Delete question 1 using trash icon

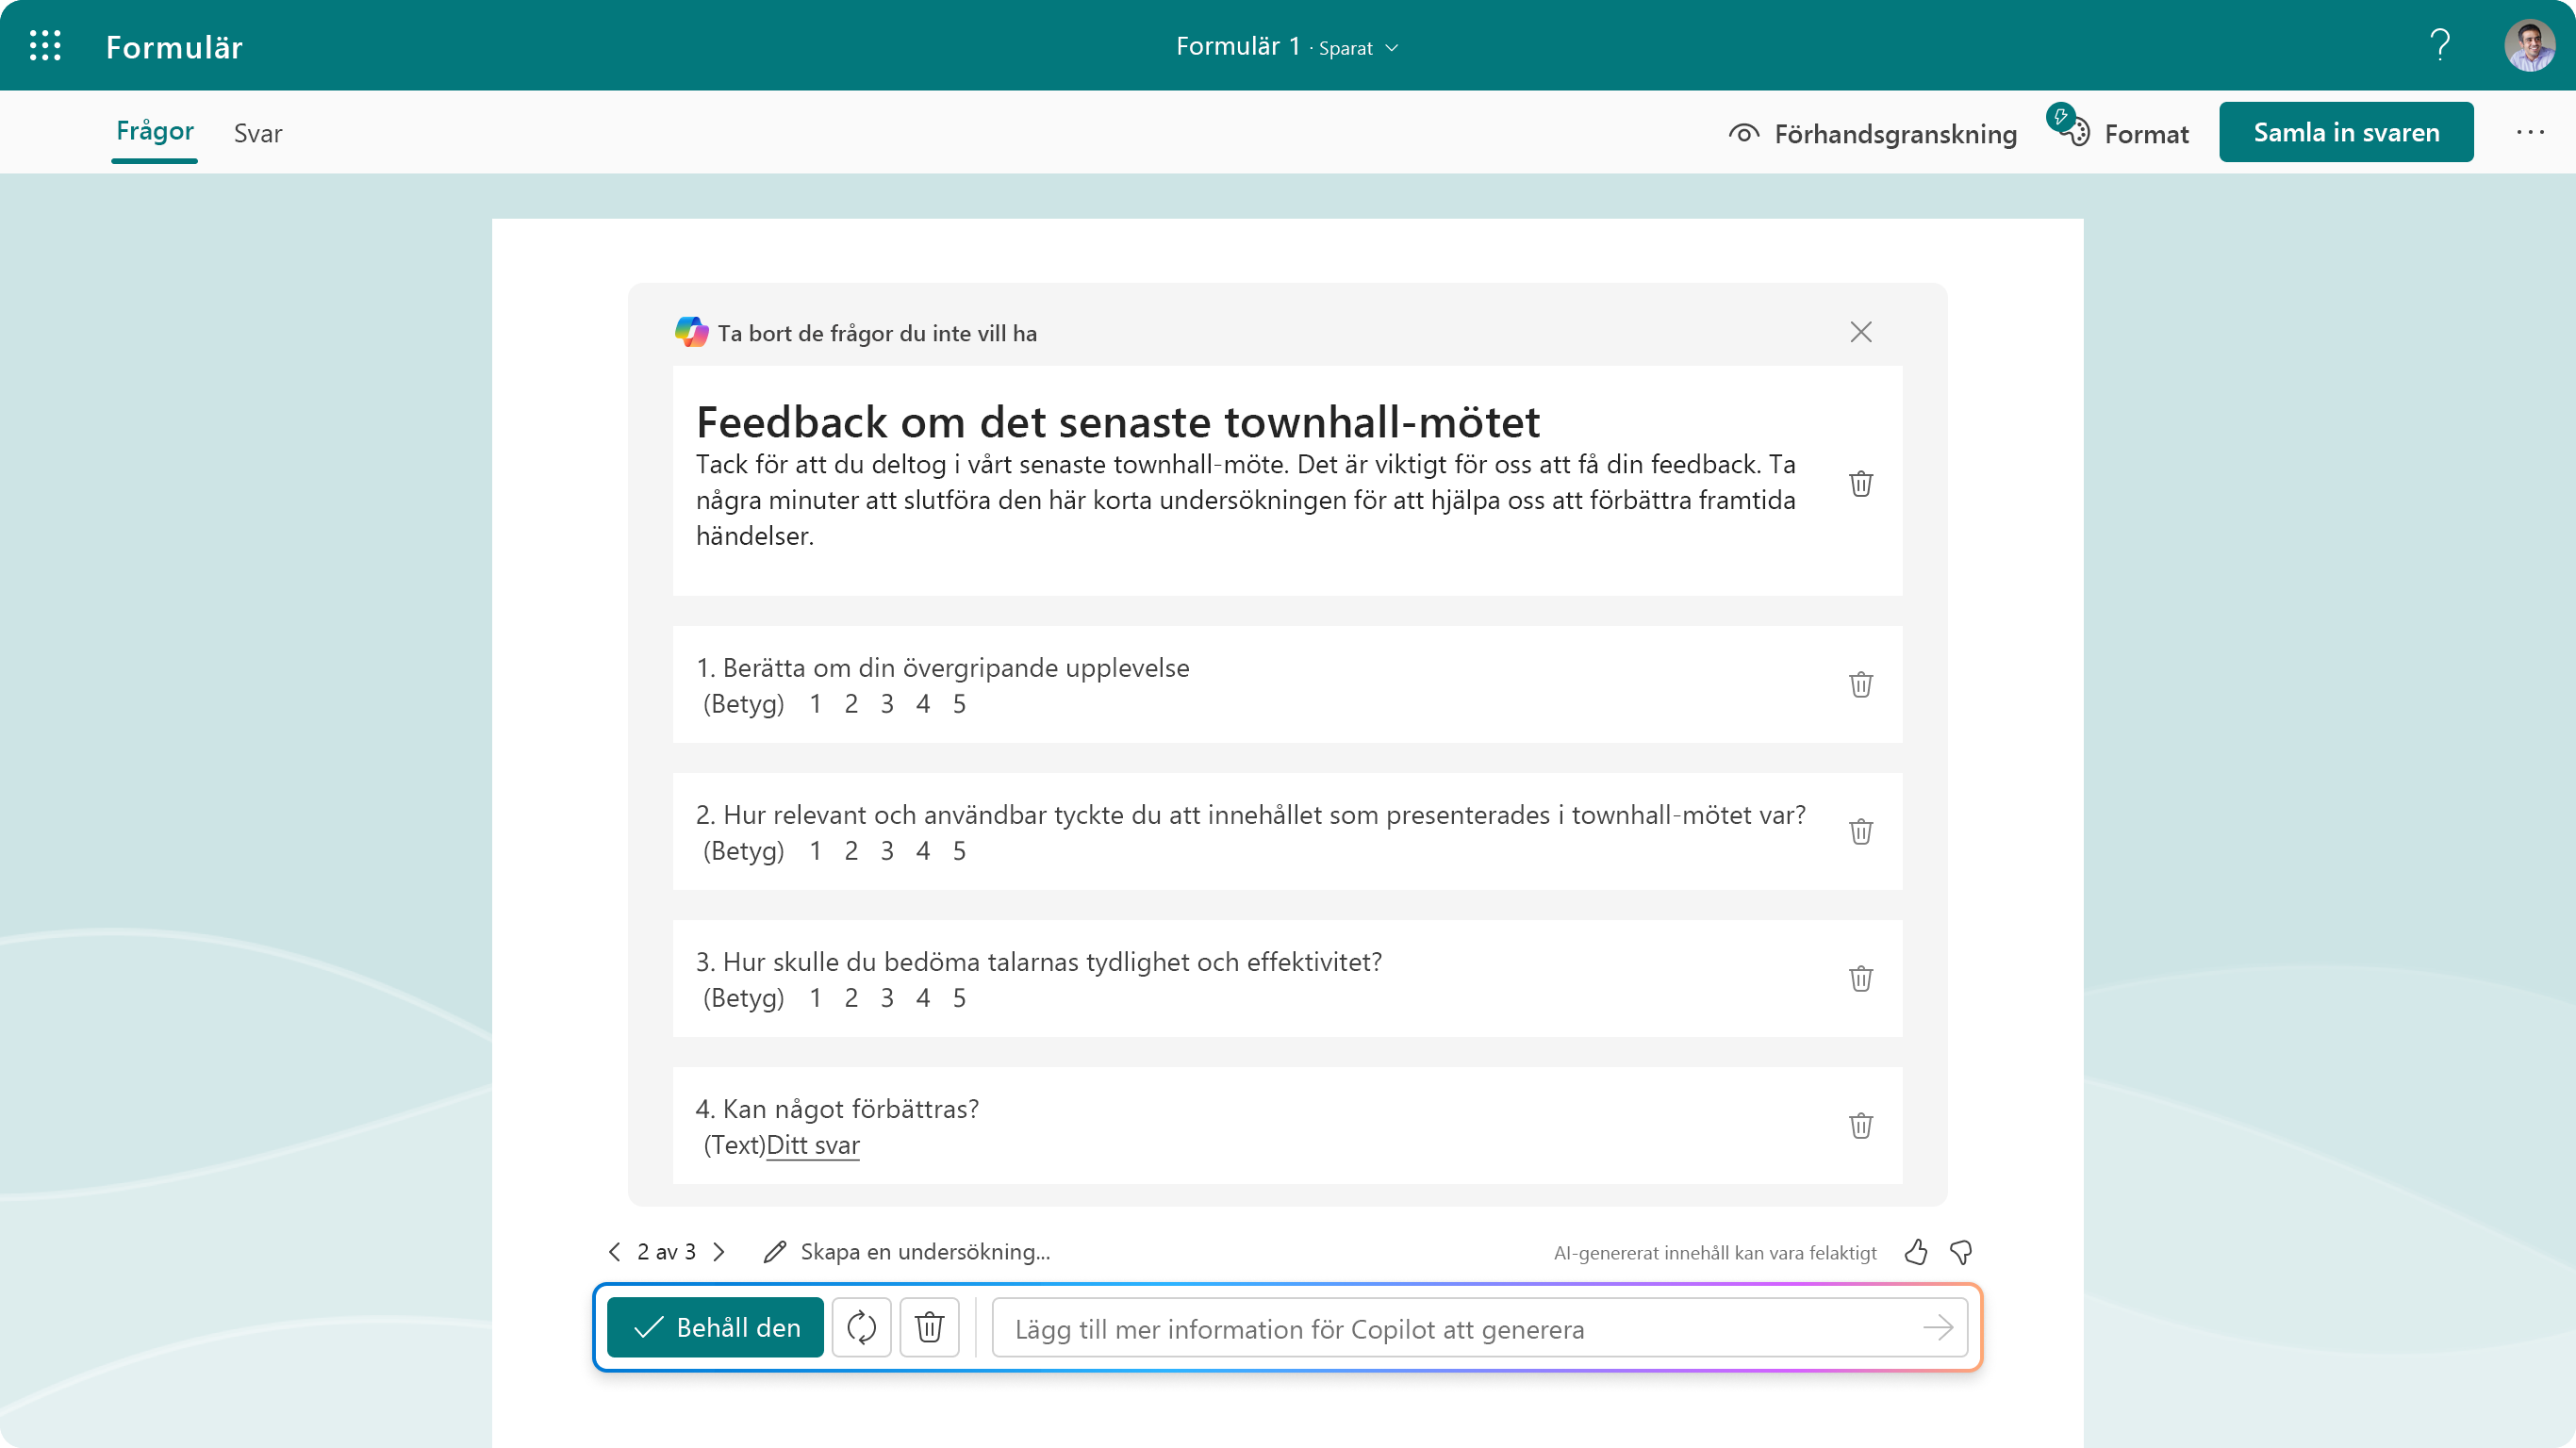point(1861,684)
